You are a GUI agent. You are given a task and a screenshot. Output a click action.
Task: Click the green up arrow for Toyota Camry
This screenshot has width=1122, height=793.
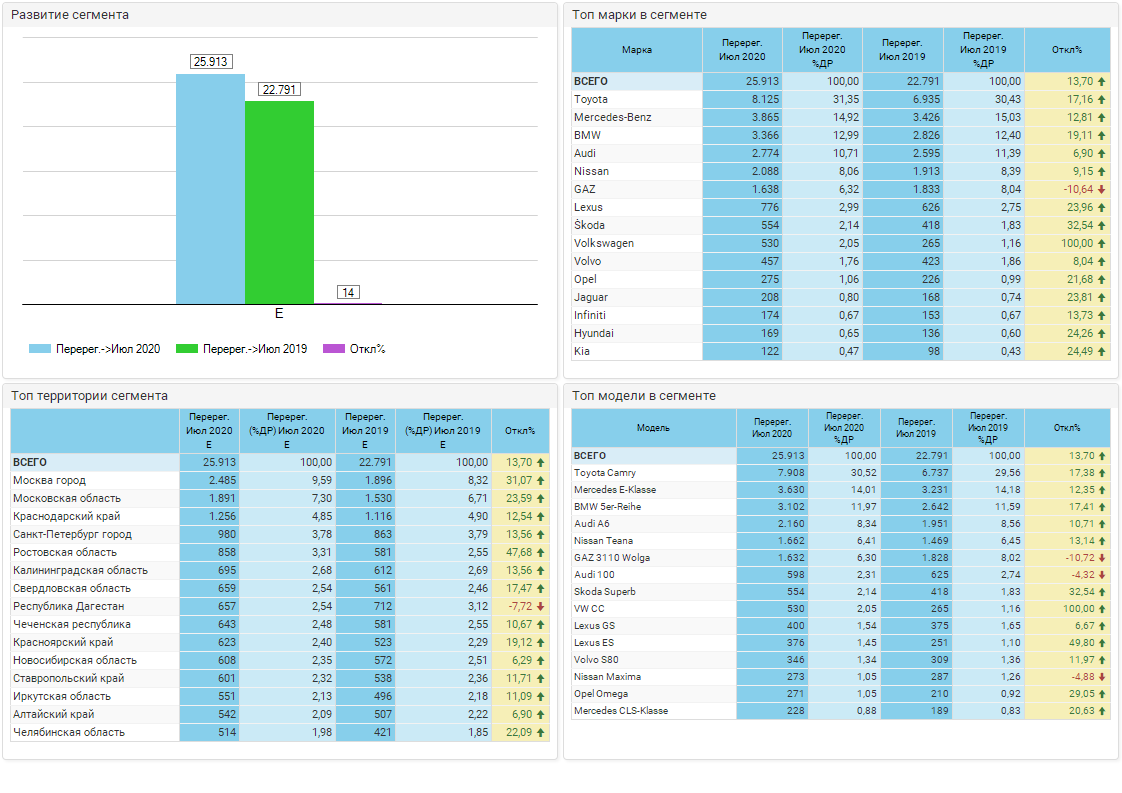[x=1101, y=473]
